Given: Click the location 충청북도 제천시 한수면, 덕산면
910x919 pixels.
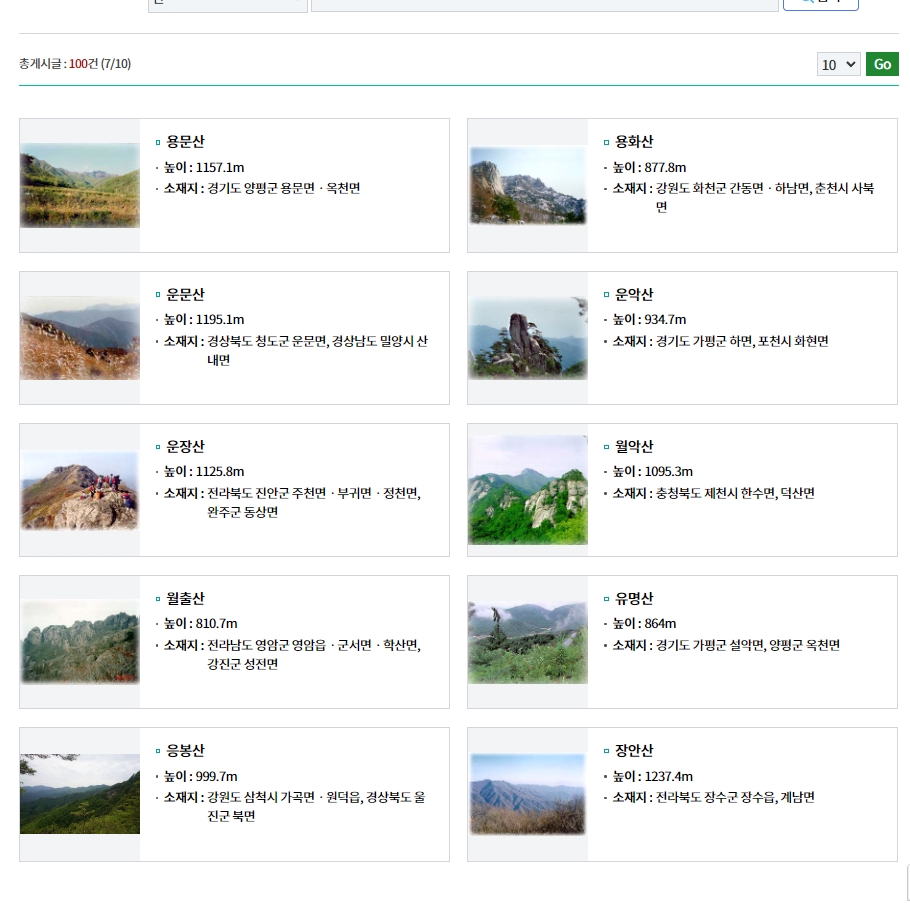Looking at the screenshot, I should [x=735, y=493].
